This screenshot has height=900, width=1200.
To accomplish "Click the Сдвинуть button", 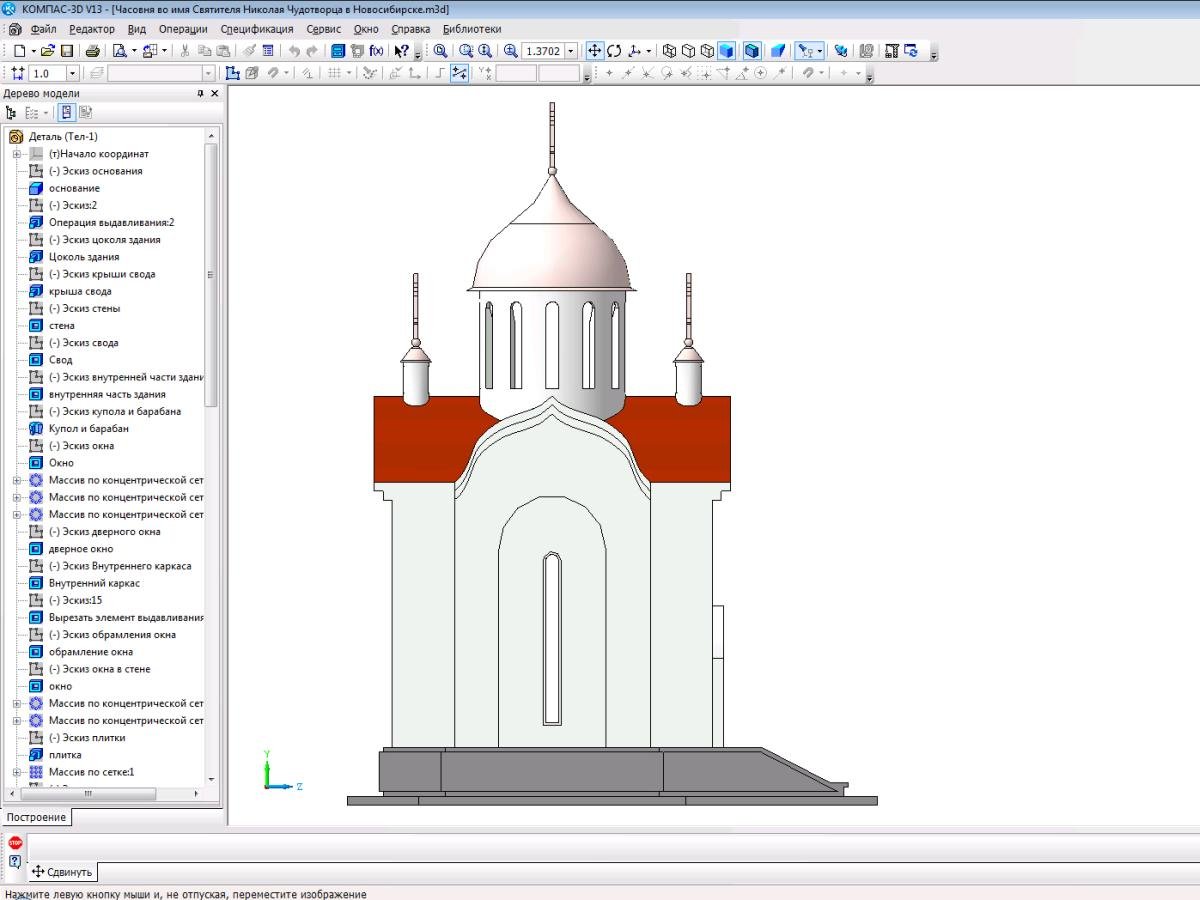I will pyautogui.click(x=62, y=871).
